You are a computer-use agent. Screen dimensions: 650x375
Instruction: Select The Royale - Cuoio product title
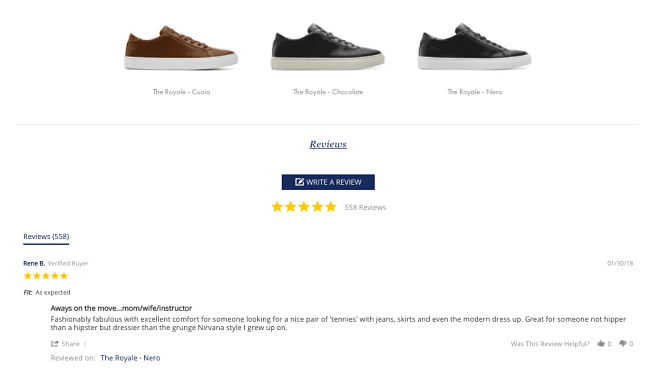tap(181, 92)
